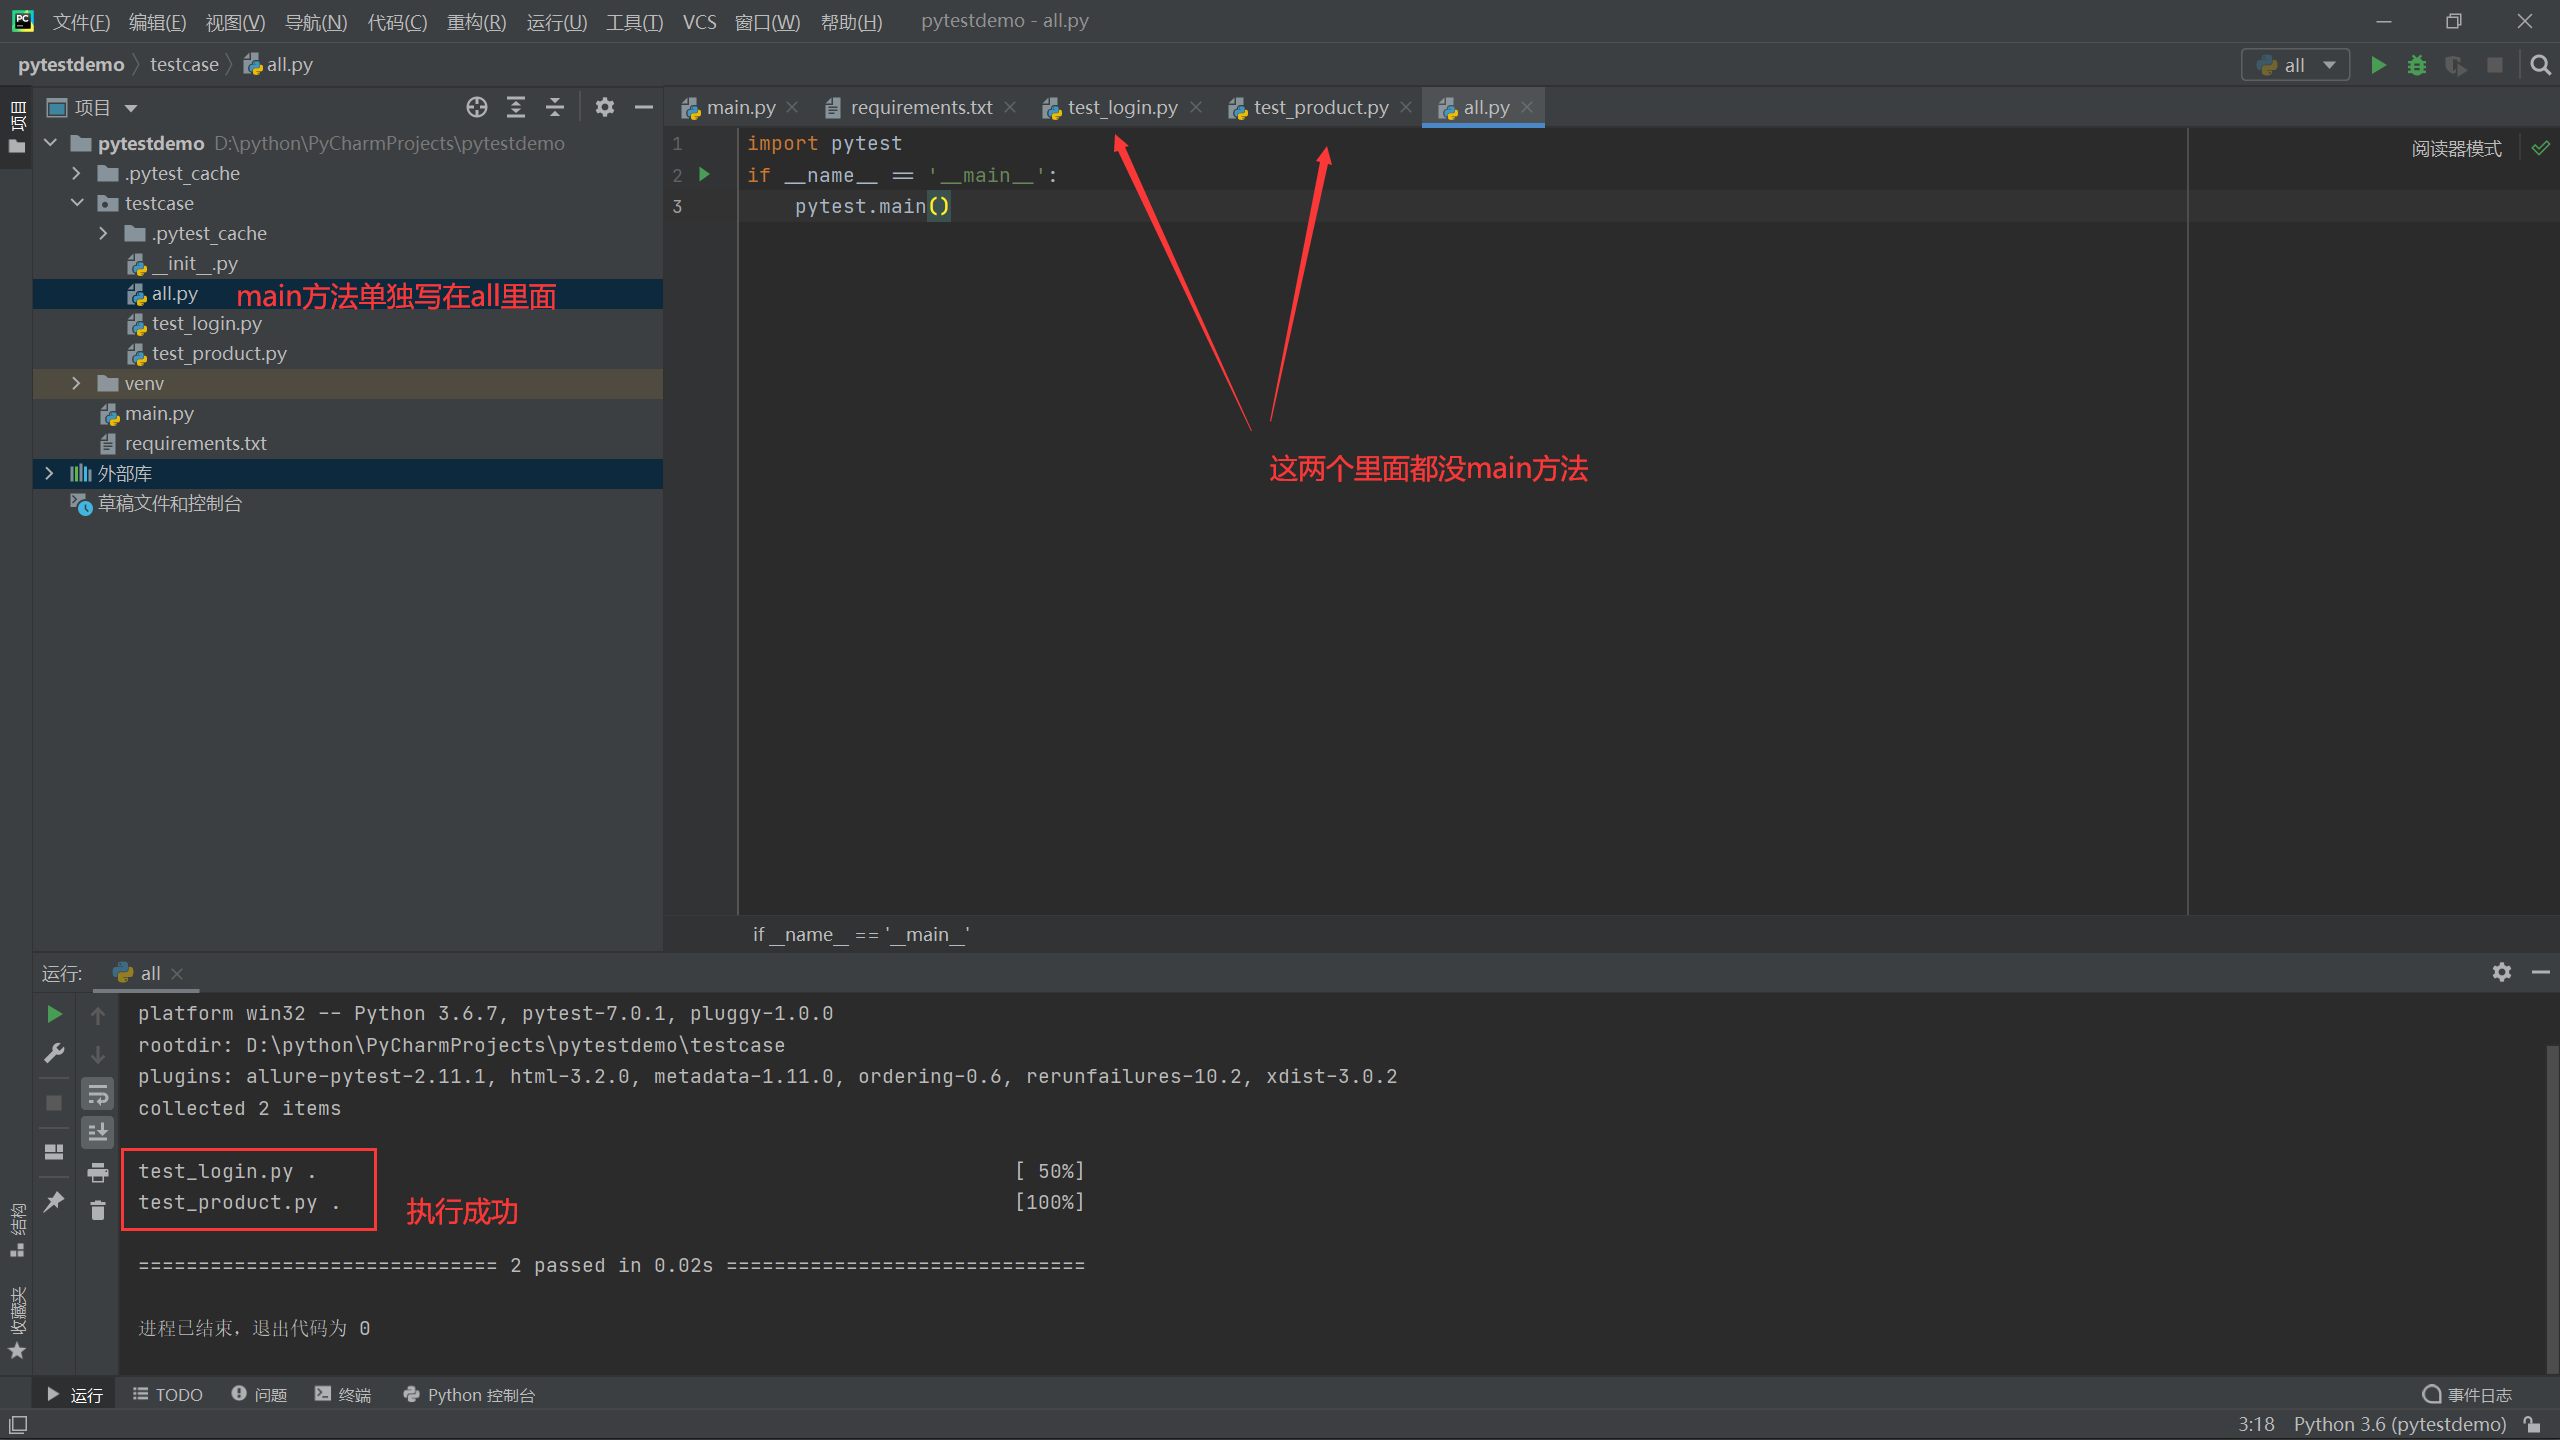
Task: Open the 'all' run configuration dropdown
Action: click(2295, 65)
